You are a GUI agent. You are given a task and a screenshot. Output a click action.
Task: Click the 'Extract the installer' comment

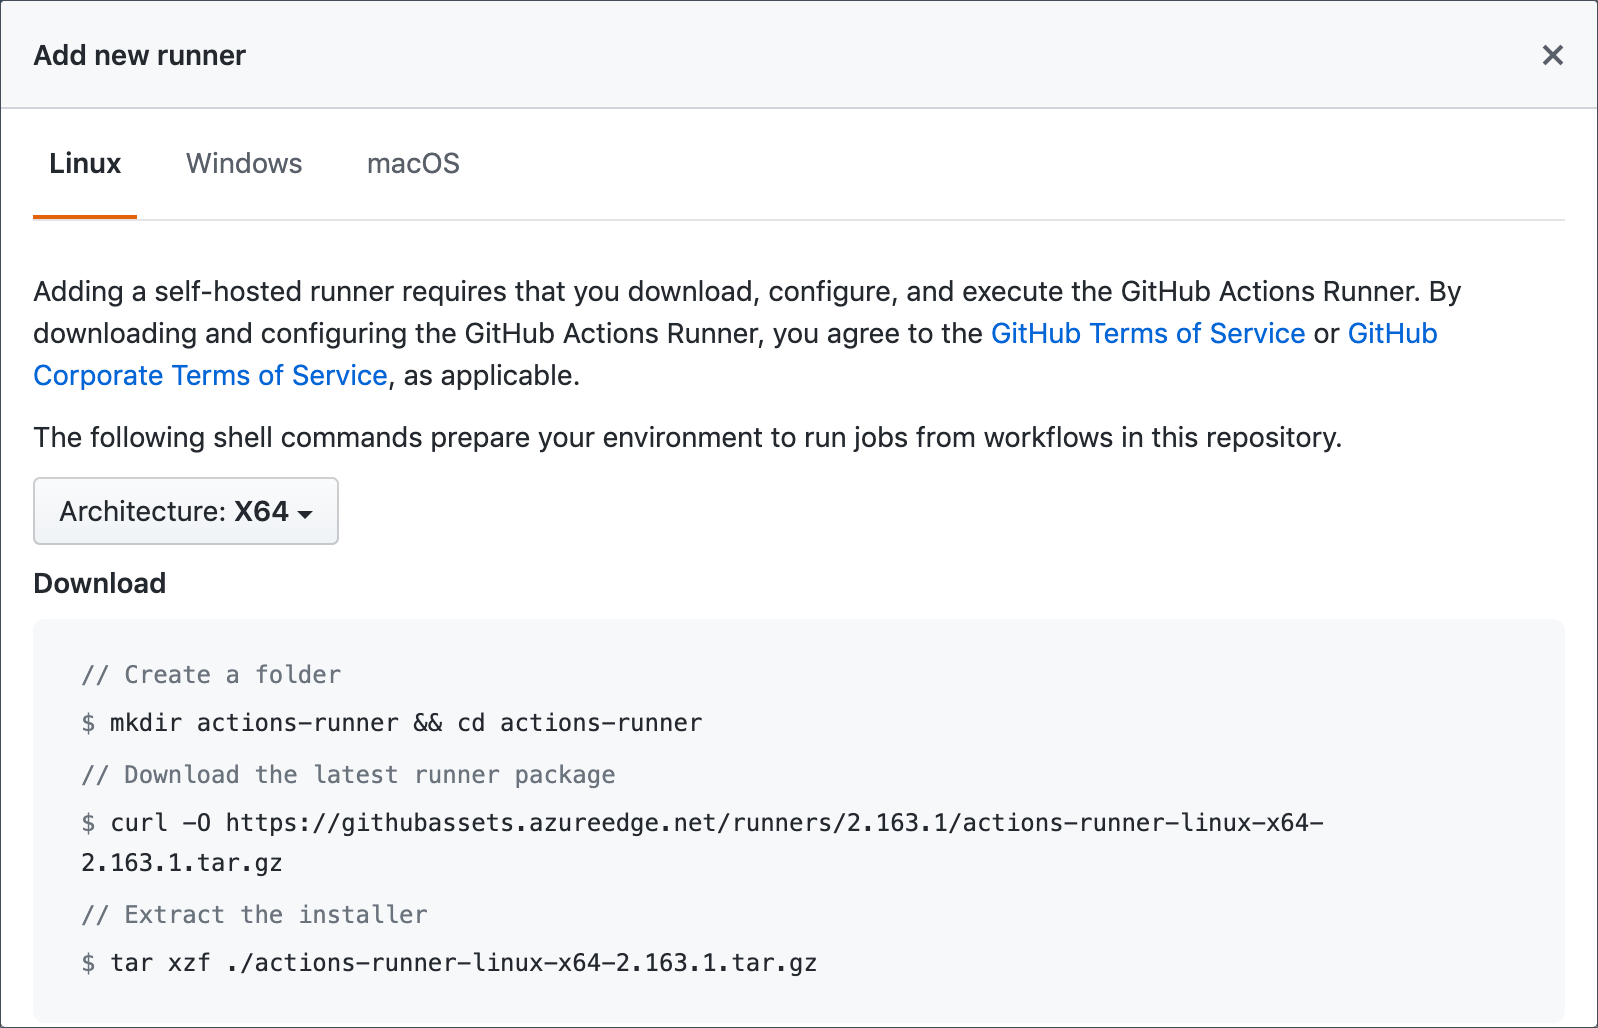coord(254,915)
